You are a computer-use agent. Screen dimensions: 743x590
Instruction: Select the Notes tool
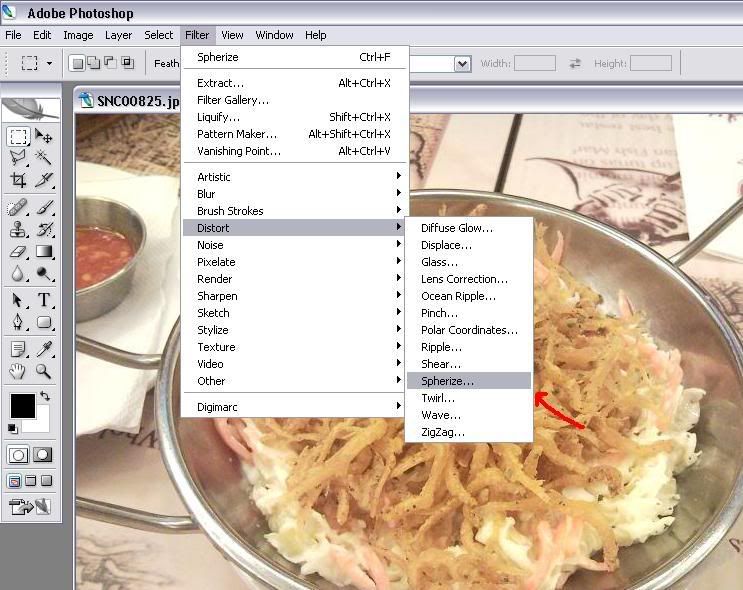point(18,350)
